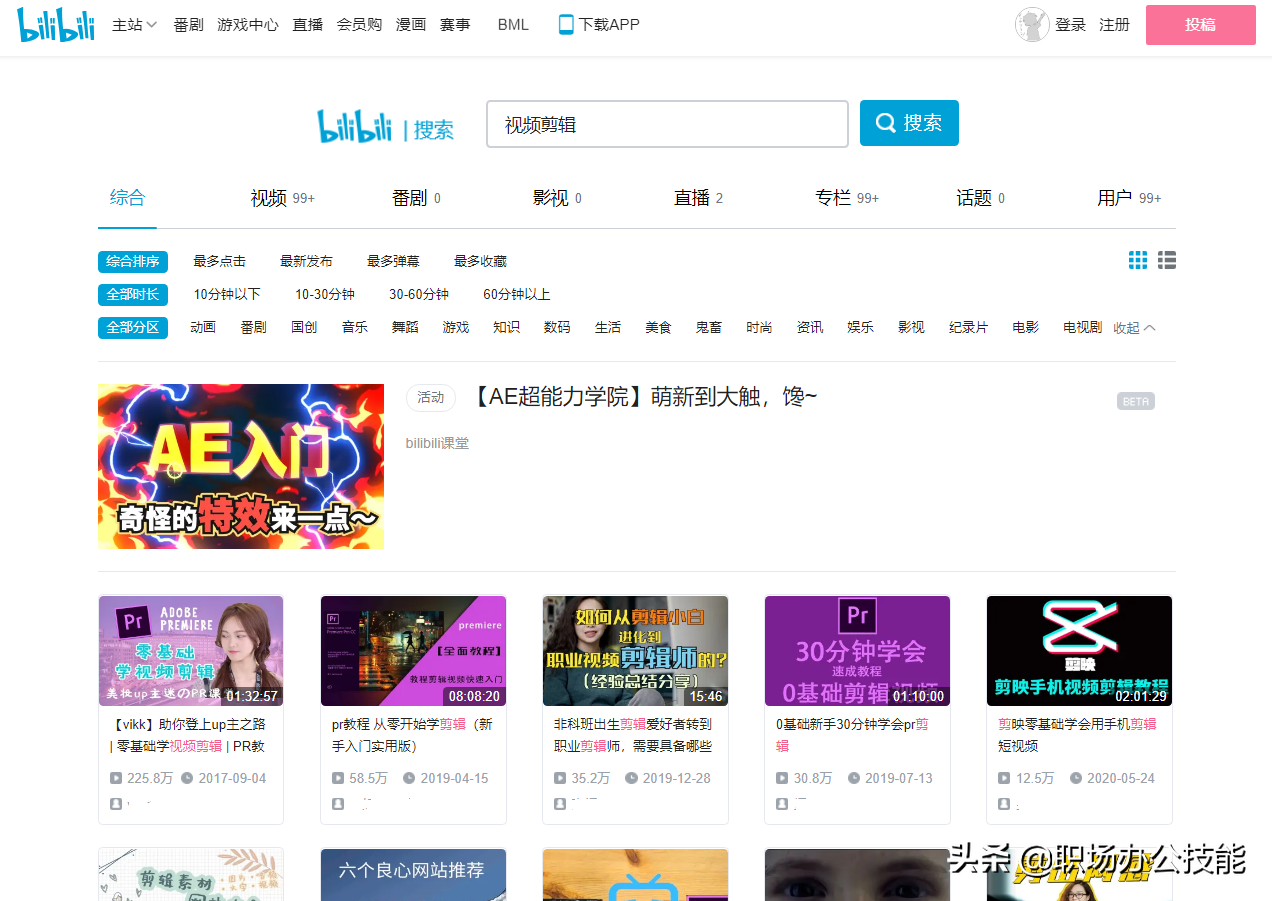Click the bilibili 搜索 logo beside search box
This screenshot has height=901, width=1272.
coord(386,127)
